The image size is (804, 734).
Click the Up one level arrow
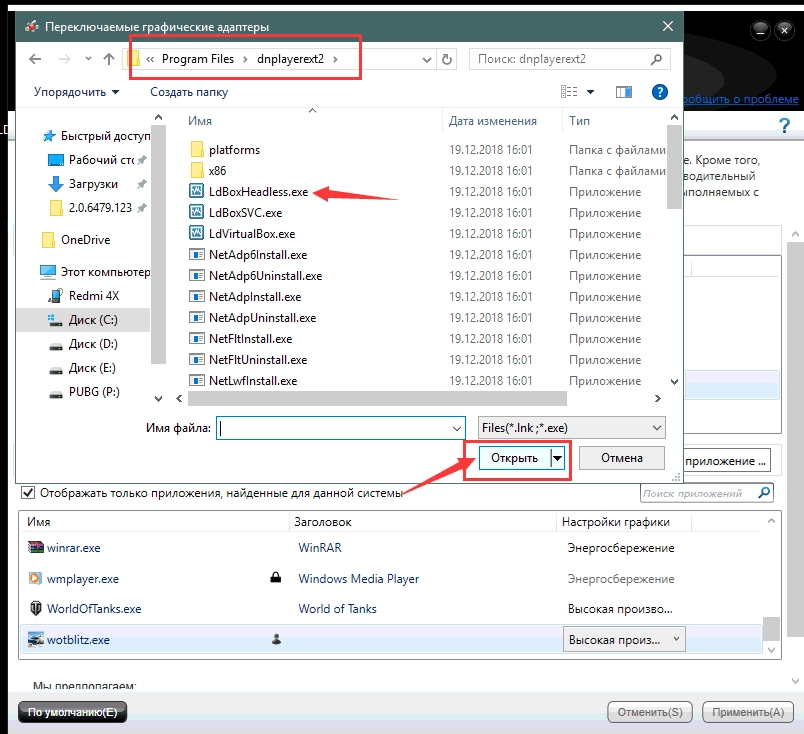click(x=108, y=59)
